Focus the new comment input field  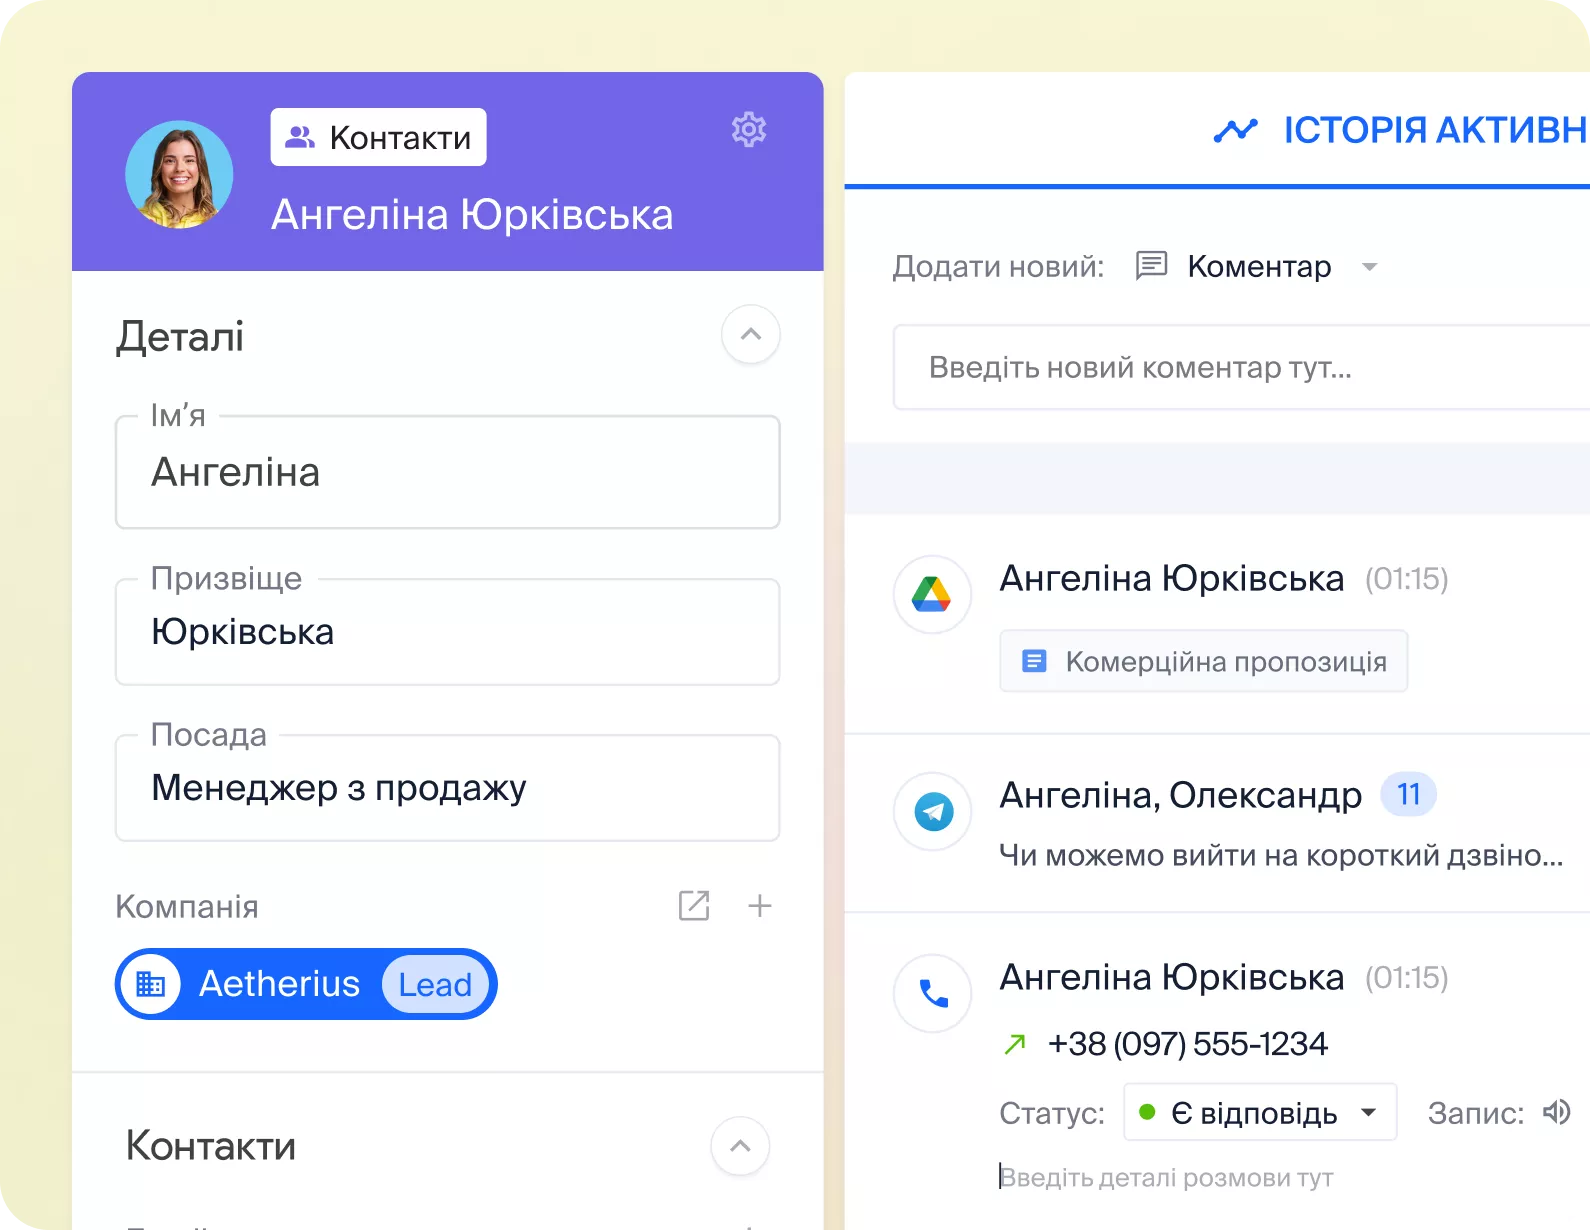(x=1240, y=367)
